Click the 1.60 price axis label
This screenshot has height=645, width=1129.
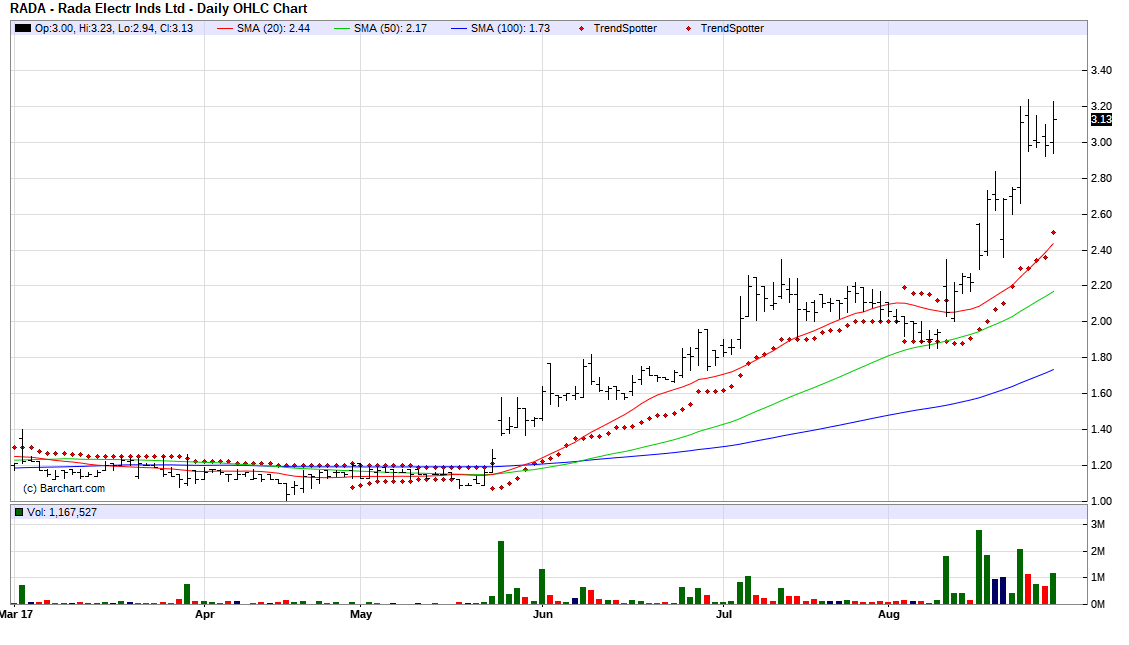[1101, 394]
